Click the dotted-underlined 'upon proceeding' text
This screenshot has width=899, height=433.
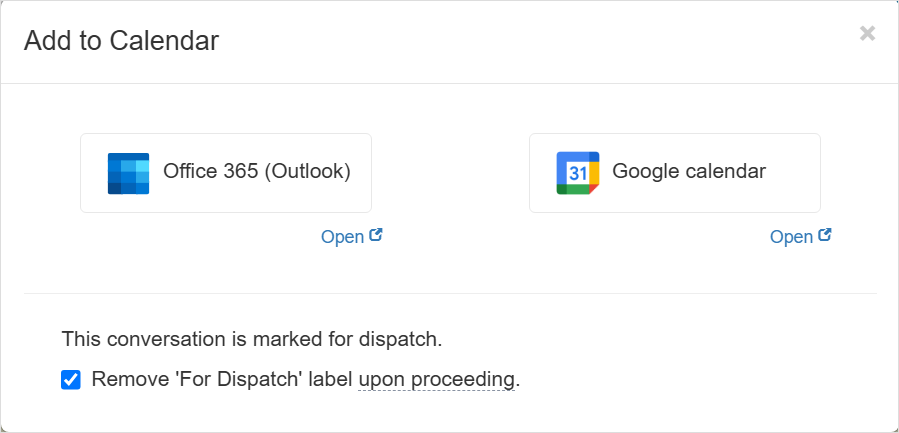(436, 380)
